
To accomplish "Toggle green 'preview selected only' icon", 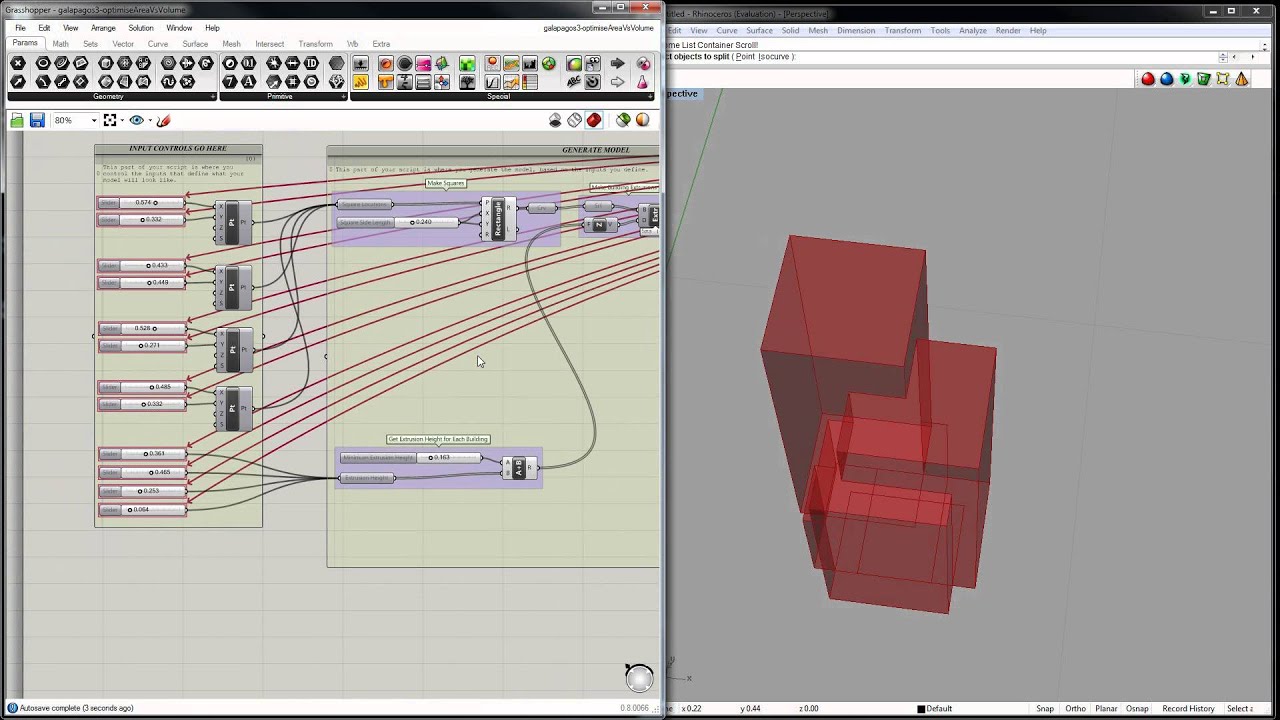I will (x=623, y=120).
